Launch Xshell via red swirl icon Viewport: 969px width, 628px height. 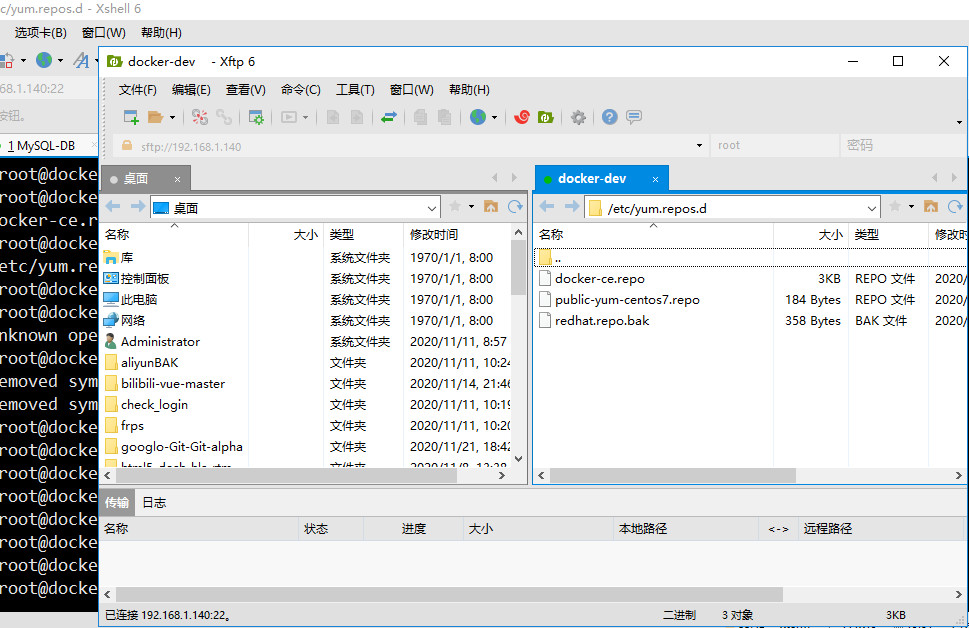pos(522,117)
